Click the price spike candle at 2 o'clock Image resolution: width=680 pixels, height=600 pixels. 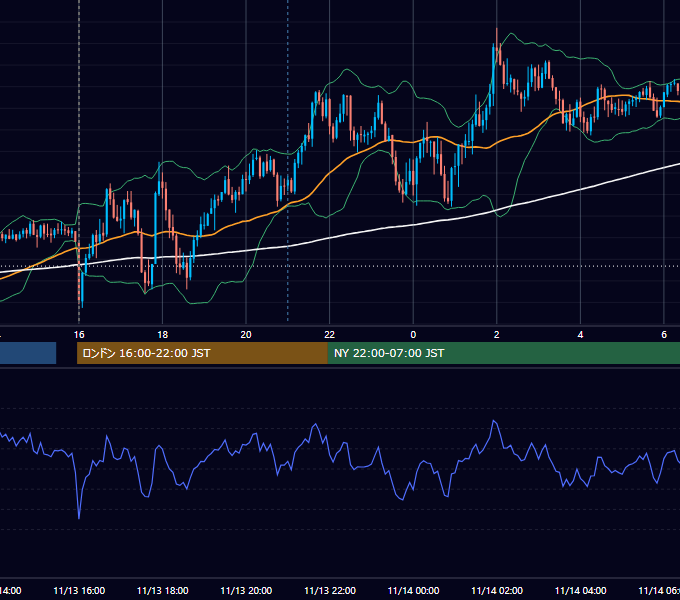497,48
